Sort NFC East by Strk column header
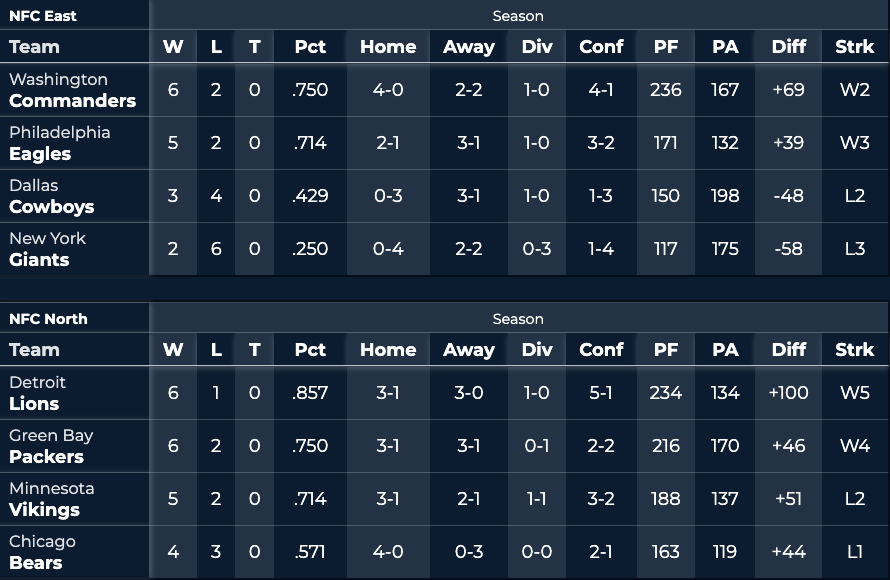 pyautogui.click(x=854, y=46)
